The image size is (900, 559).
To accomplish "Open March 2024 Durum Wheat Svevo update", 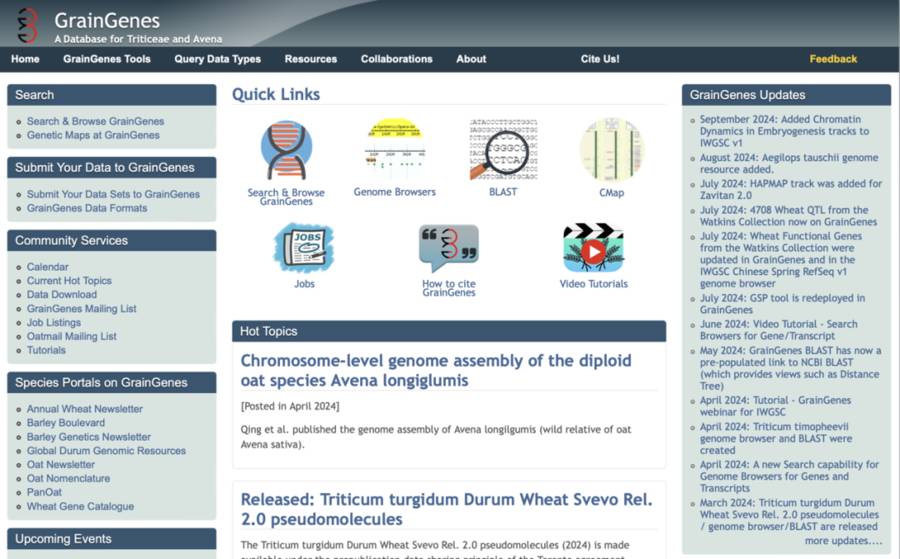I will coord(789,514).
